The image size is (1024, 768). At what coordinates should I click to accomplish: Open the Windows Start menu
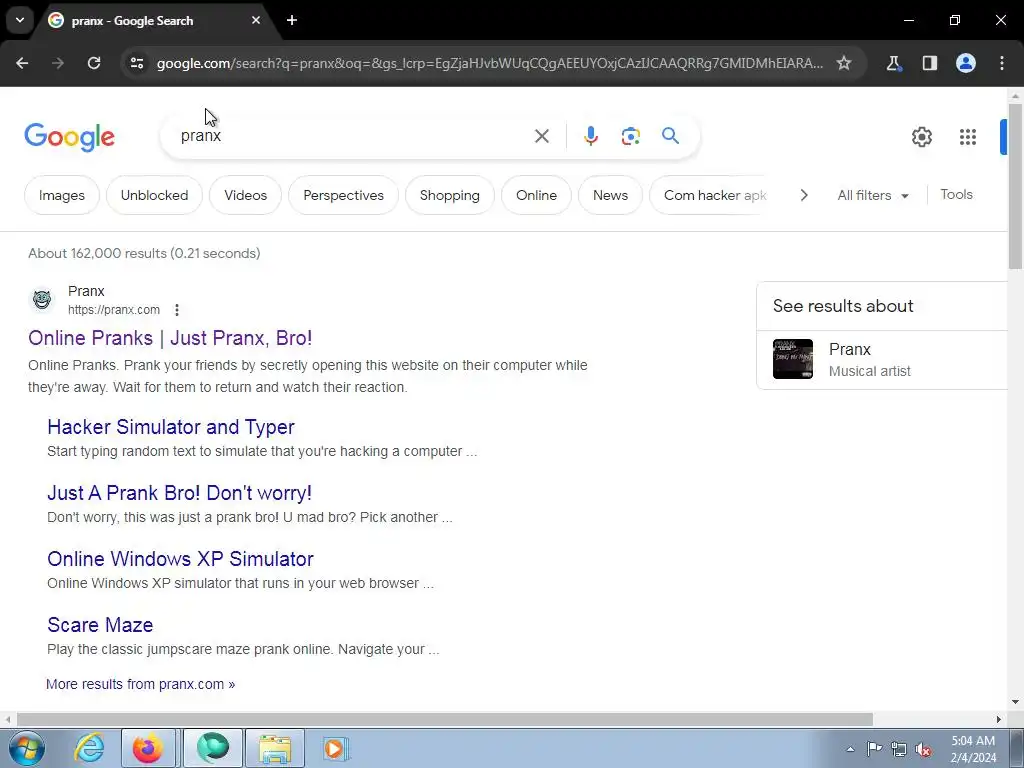[x=27, y=748]
